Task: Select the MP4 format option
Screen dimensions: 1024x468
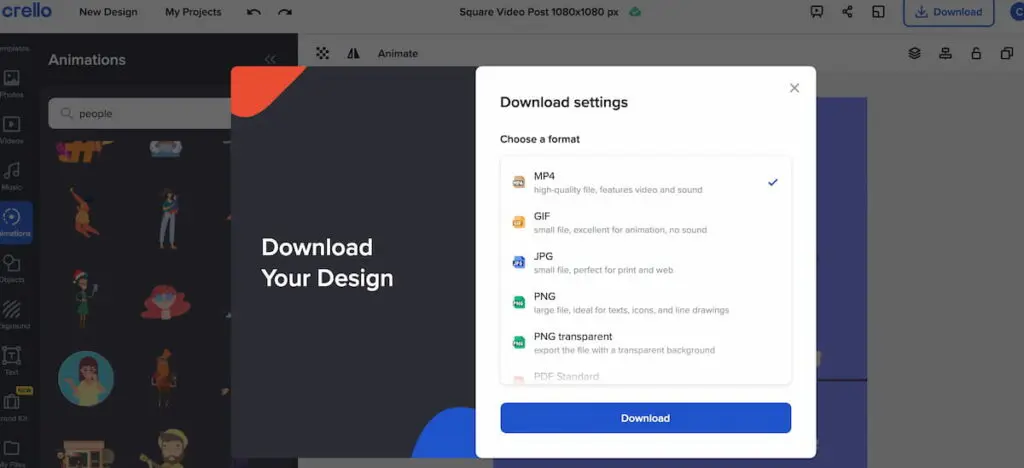Action: pos(645,183)
